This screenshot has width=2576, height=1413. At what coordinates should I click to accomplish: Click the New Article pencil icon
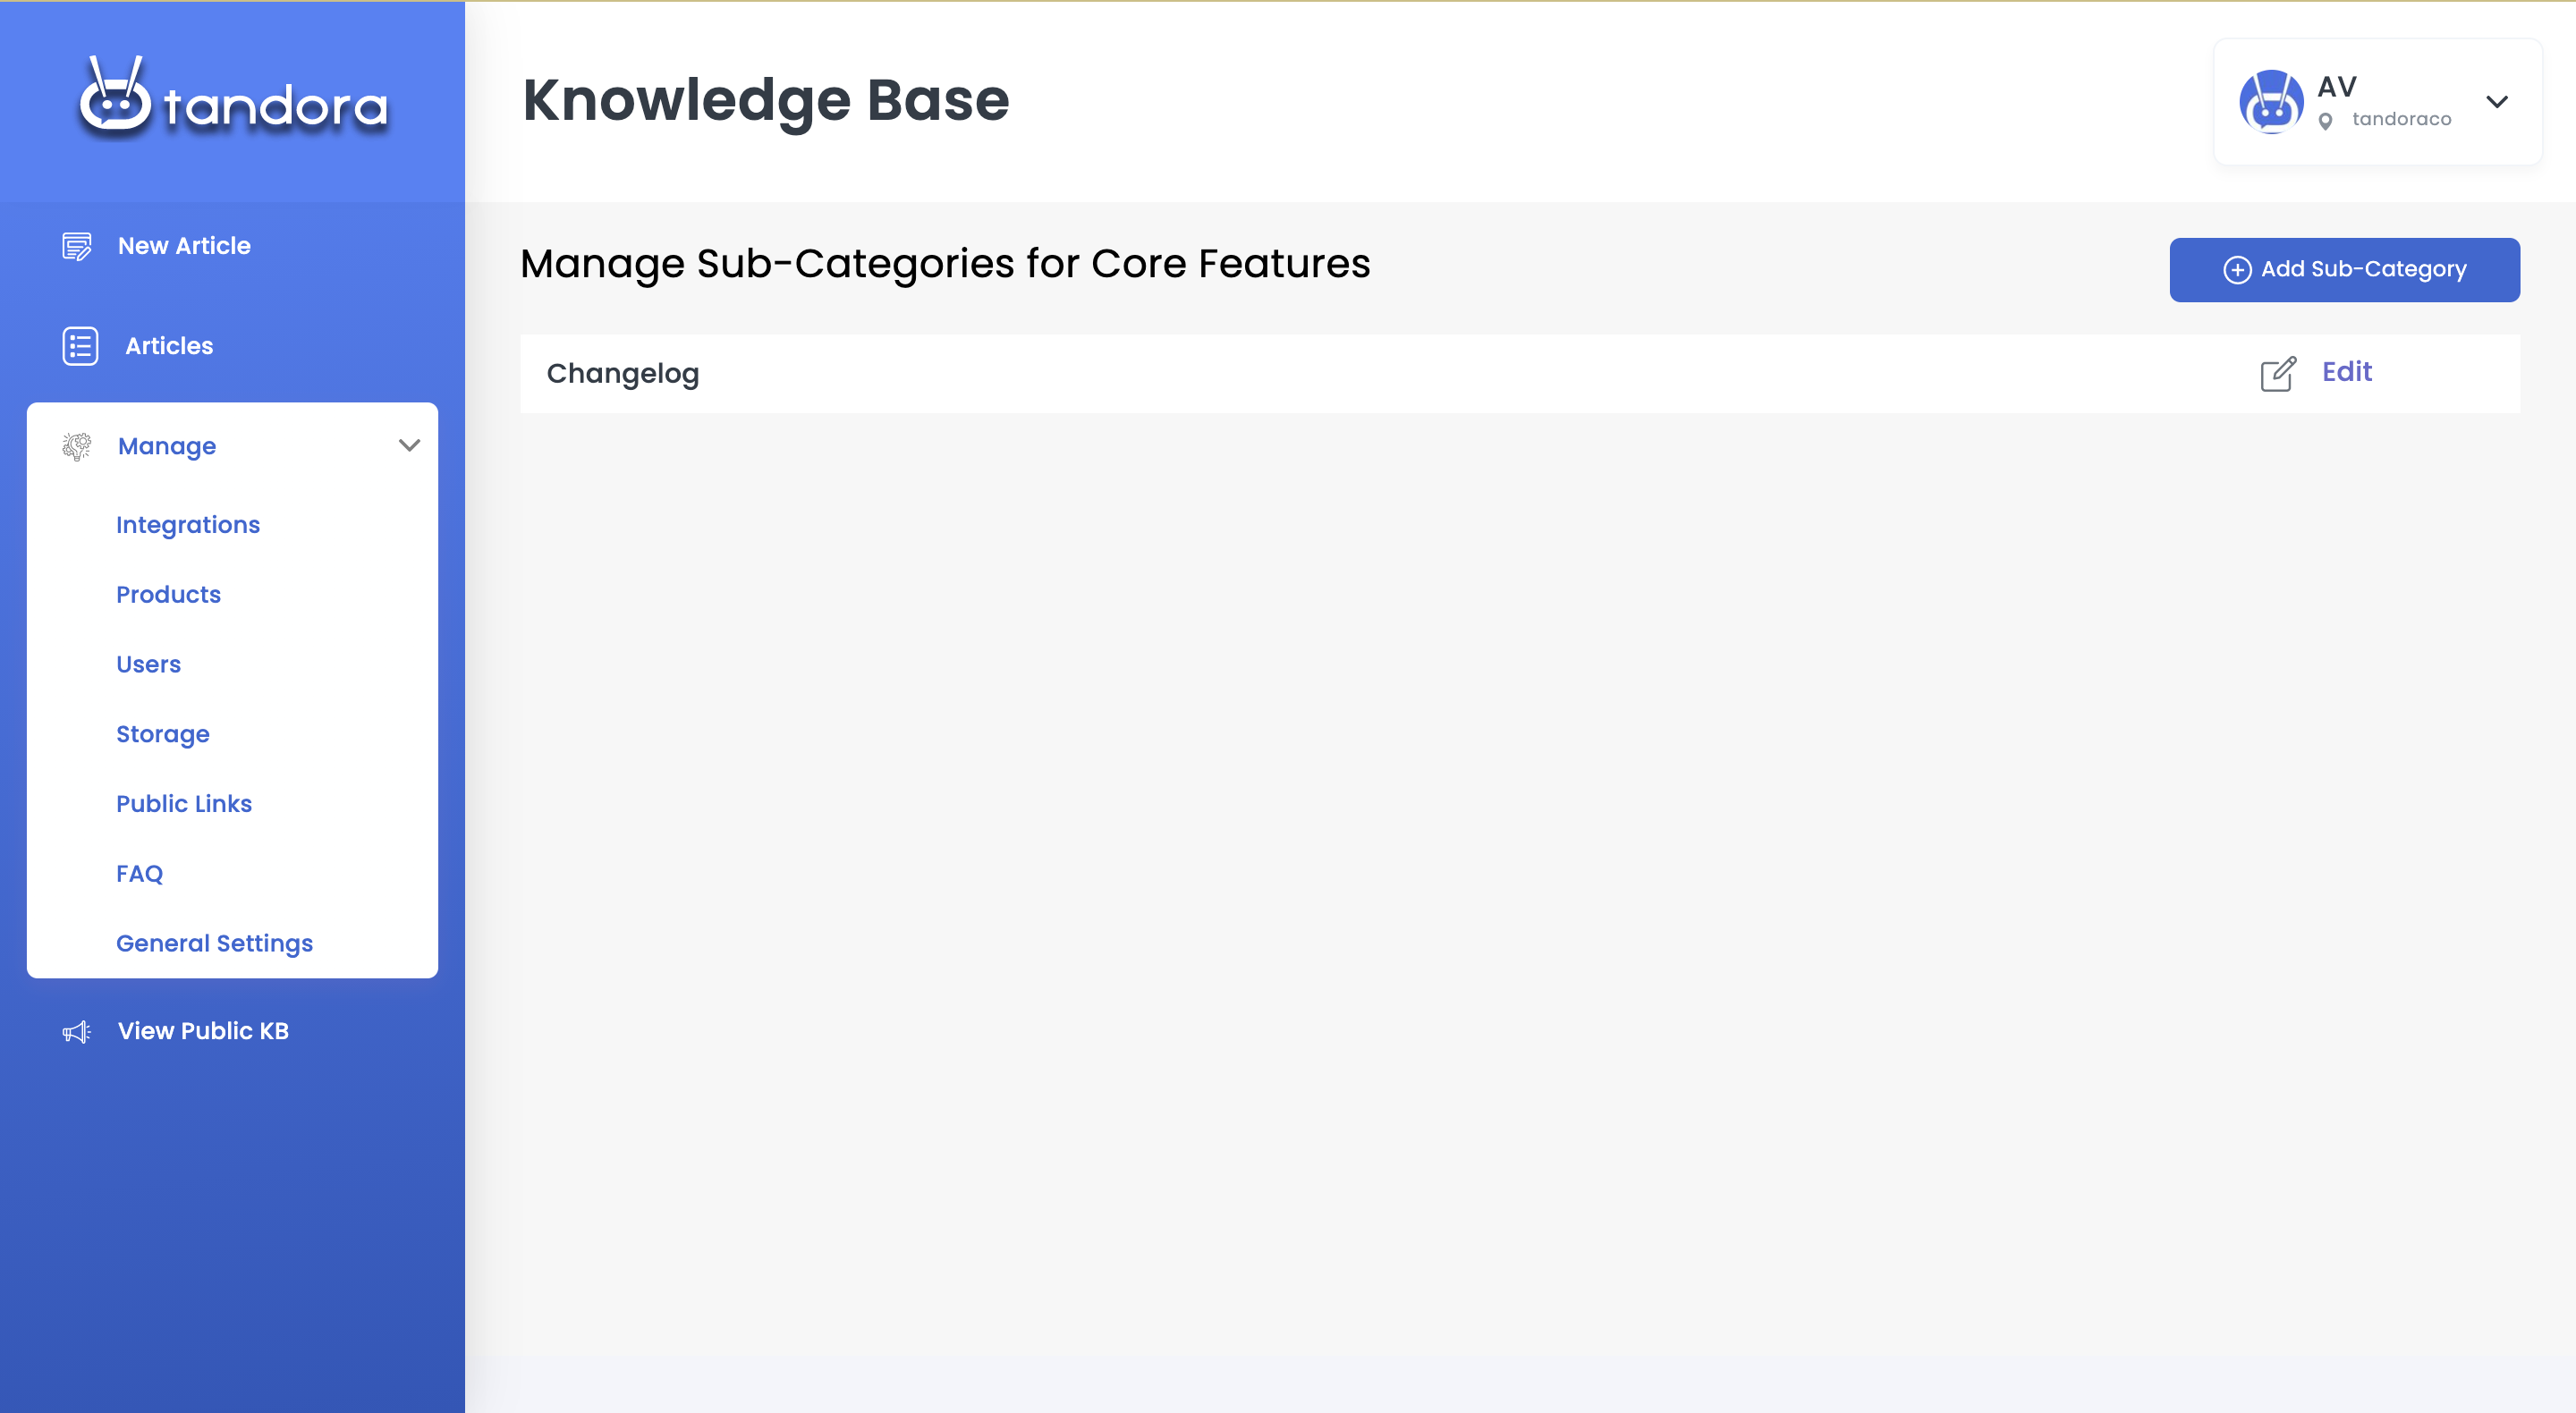77,246
